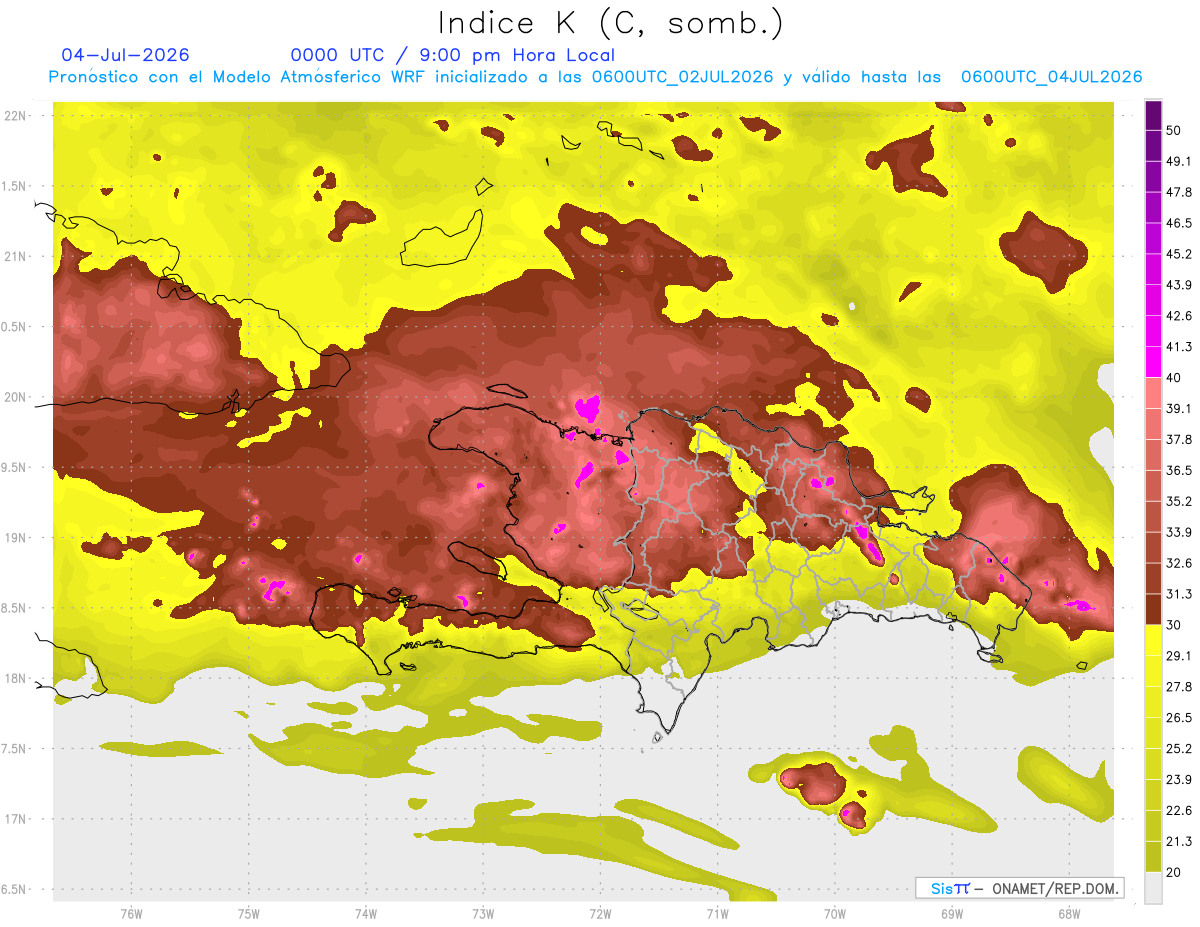Select legend value "45.2"
Viewport: 1200px width, 927px height.
[1178, 253]
